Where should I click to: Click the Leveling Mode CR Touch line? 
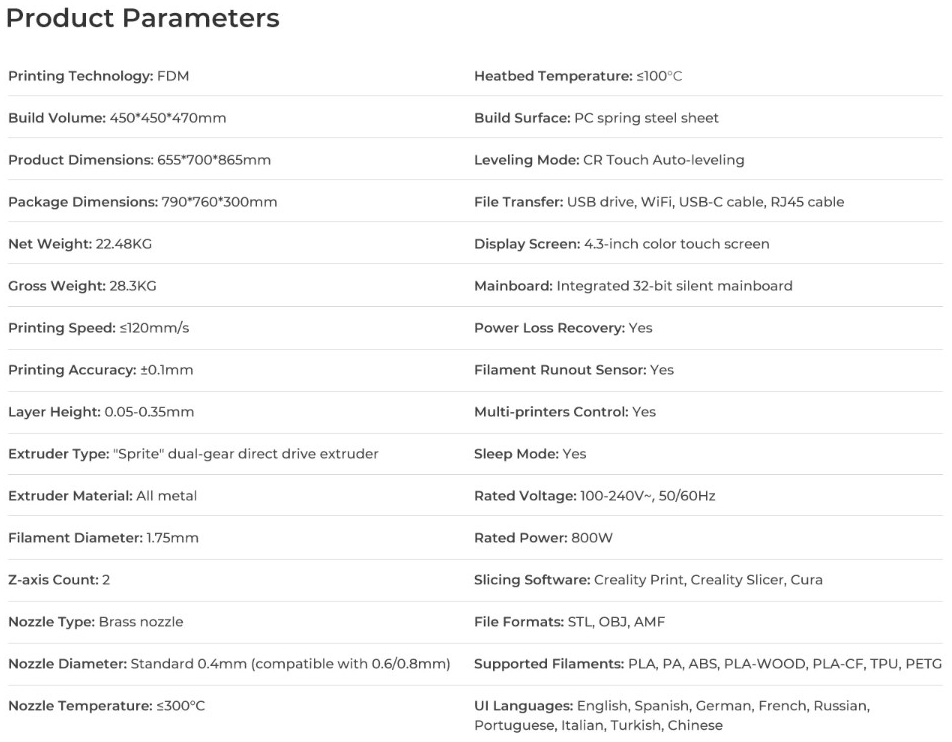[609, 160]
